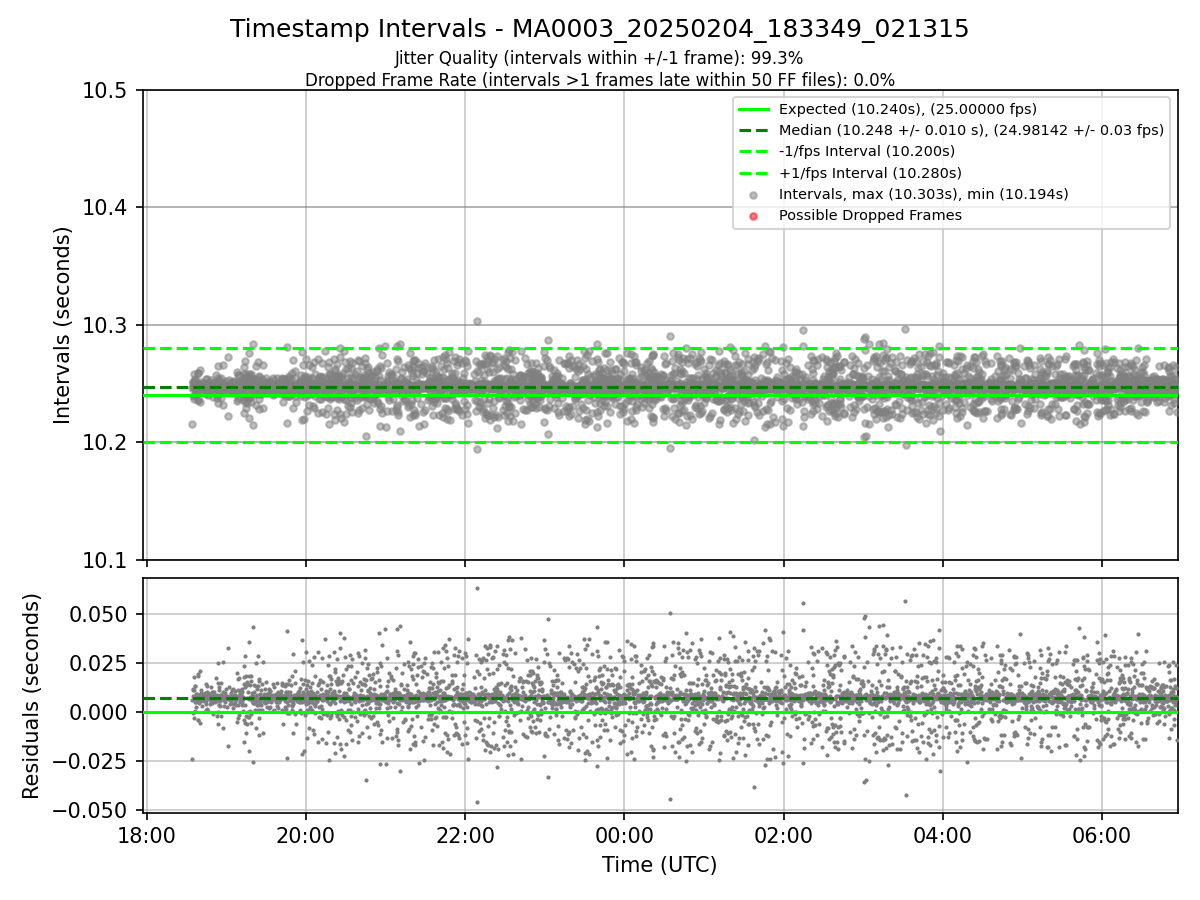Click the solid green line sample for 'Expected'

click(753, 109)
